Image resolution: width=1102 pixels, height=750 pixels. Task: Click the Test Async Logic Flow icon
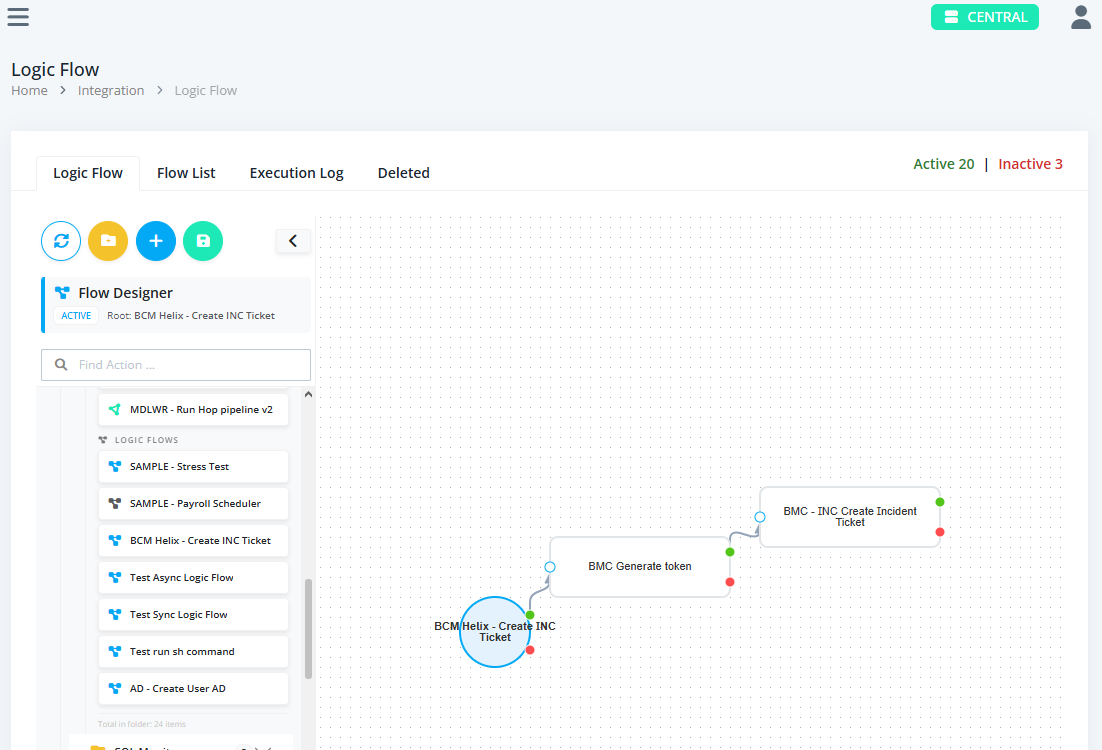(x=115, y=578)
